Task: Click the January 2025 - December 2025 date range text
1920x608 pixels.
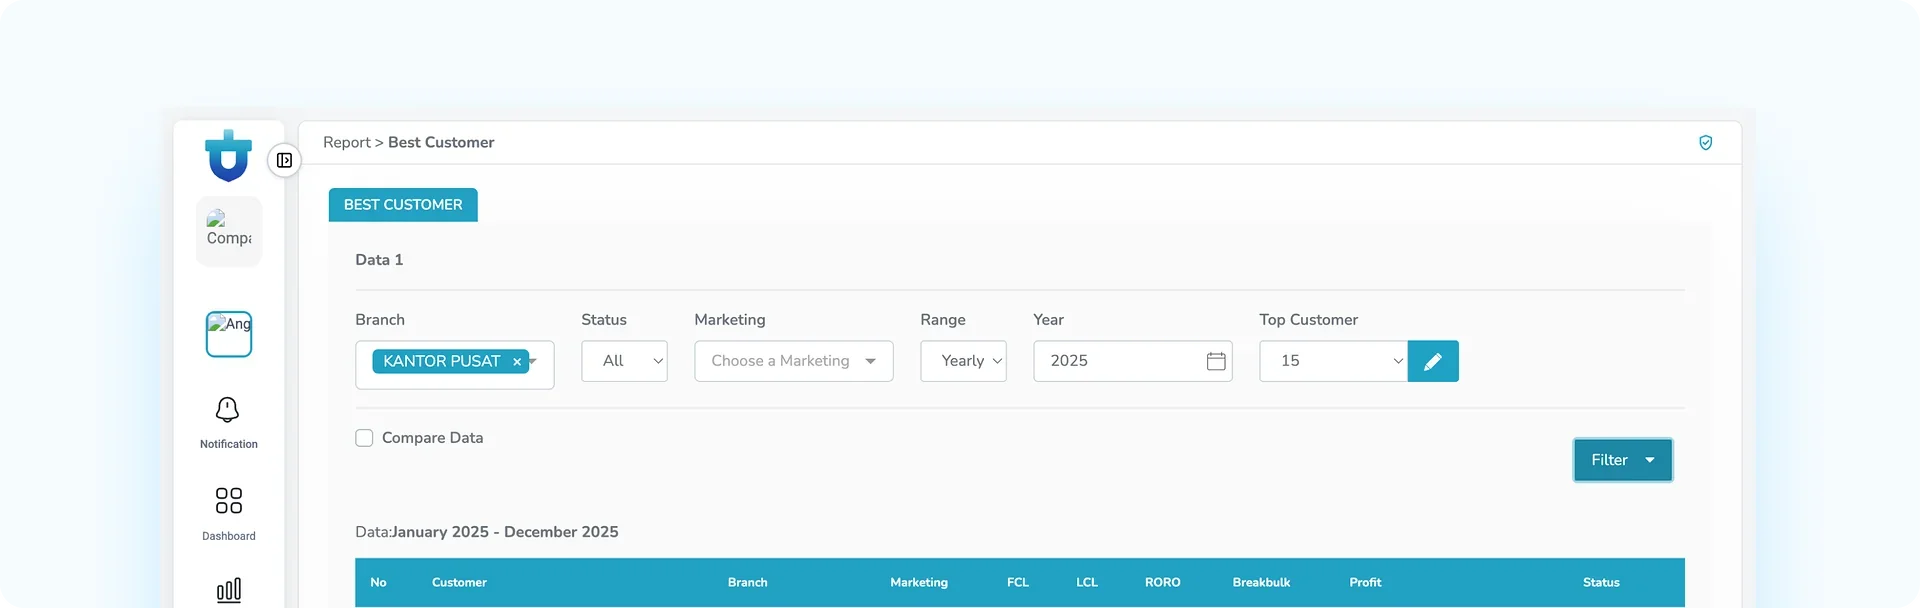Action: pos(505,532)
